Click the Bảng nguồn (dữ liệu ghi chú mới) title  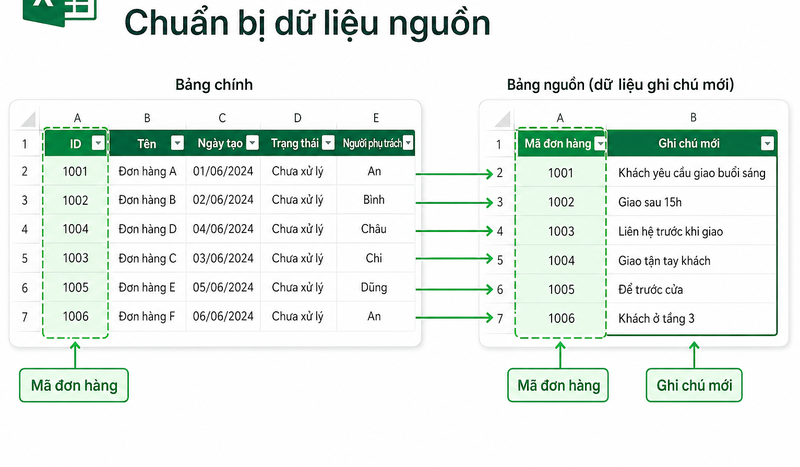(620, 84)
